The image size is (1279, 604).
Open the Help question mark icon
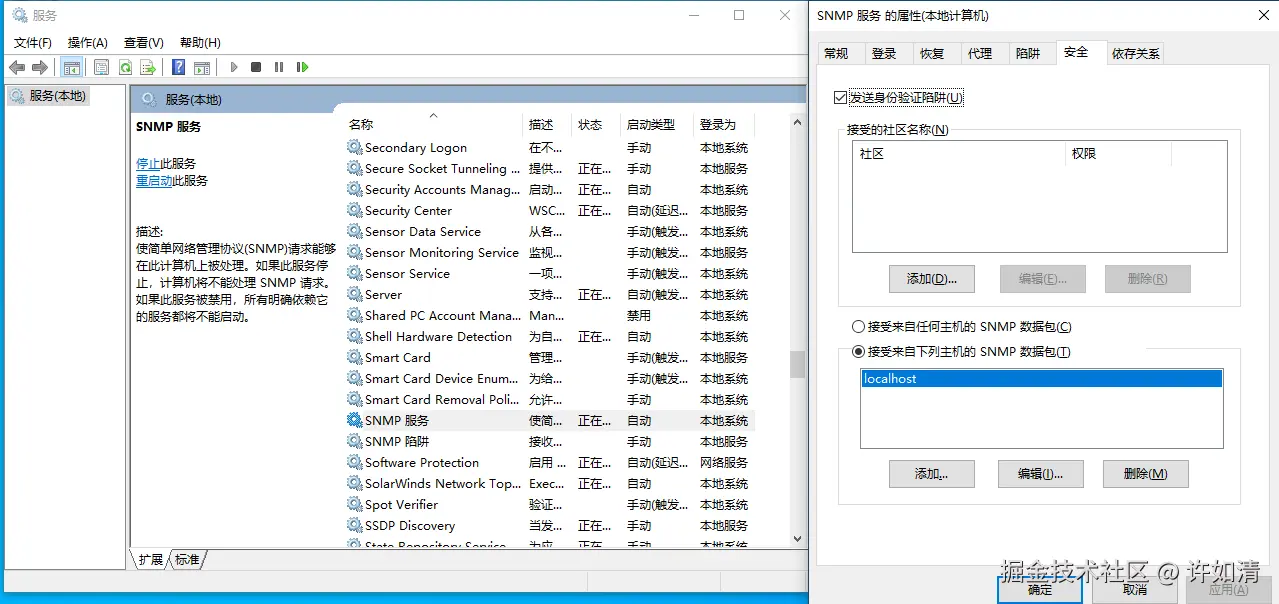[x=178, y=67]
